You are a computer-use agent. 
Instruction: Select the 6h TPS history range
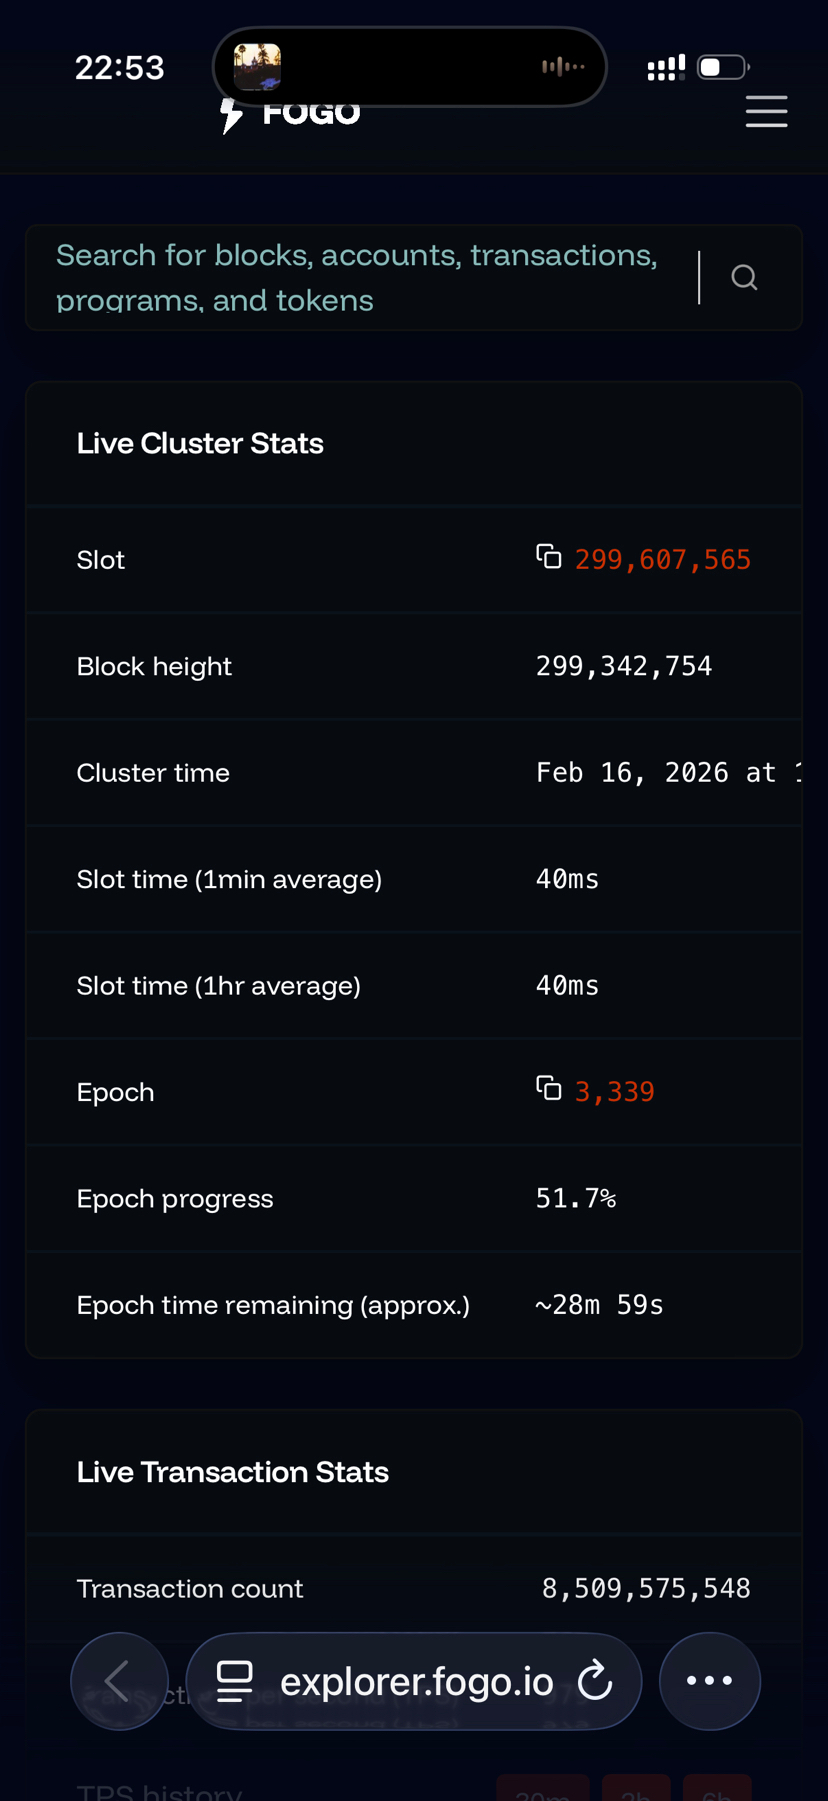point(717,1791)
